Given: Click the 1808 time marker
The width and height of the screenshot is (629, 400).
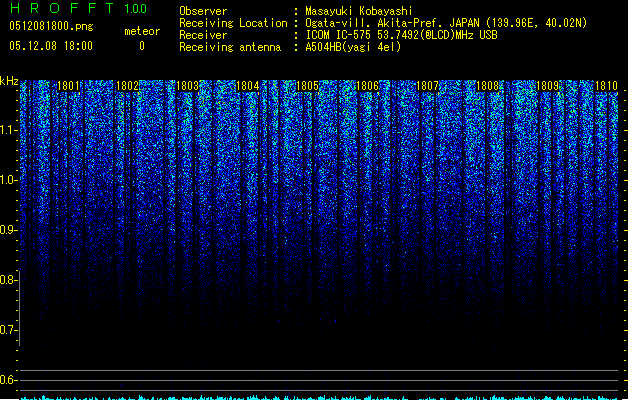Looking at the screenshot, I should (x=487, y=86).
